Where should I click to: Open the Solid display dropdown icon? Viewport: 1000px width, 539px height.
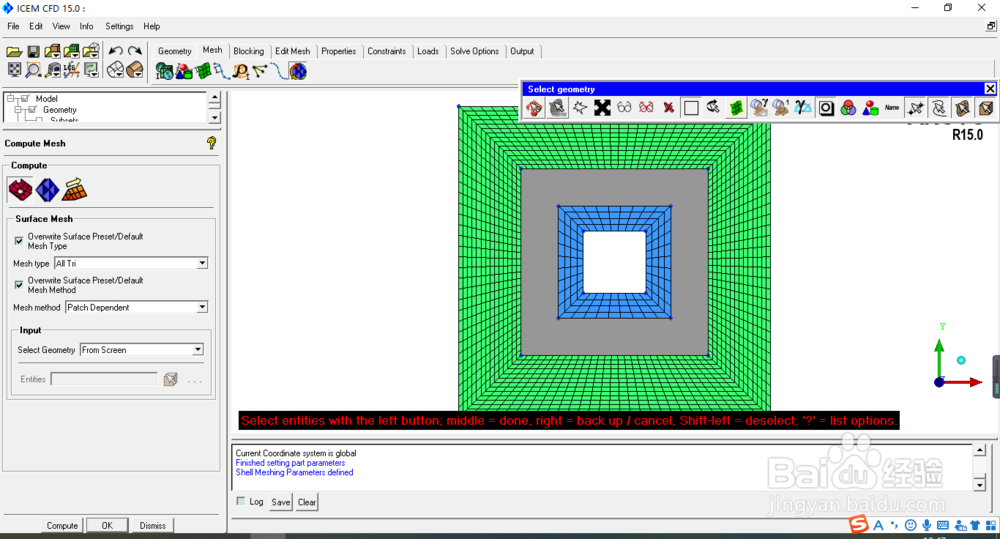tap(135, 70)
